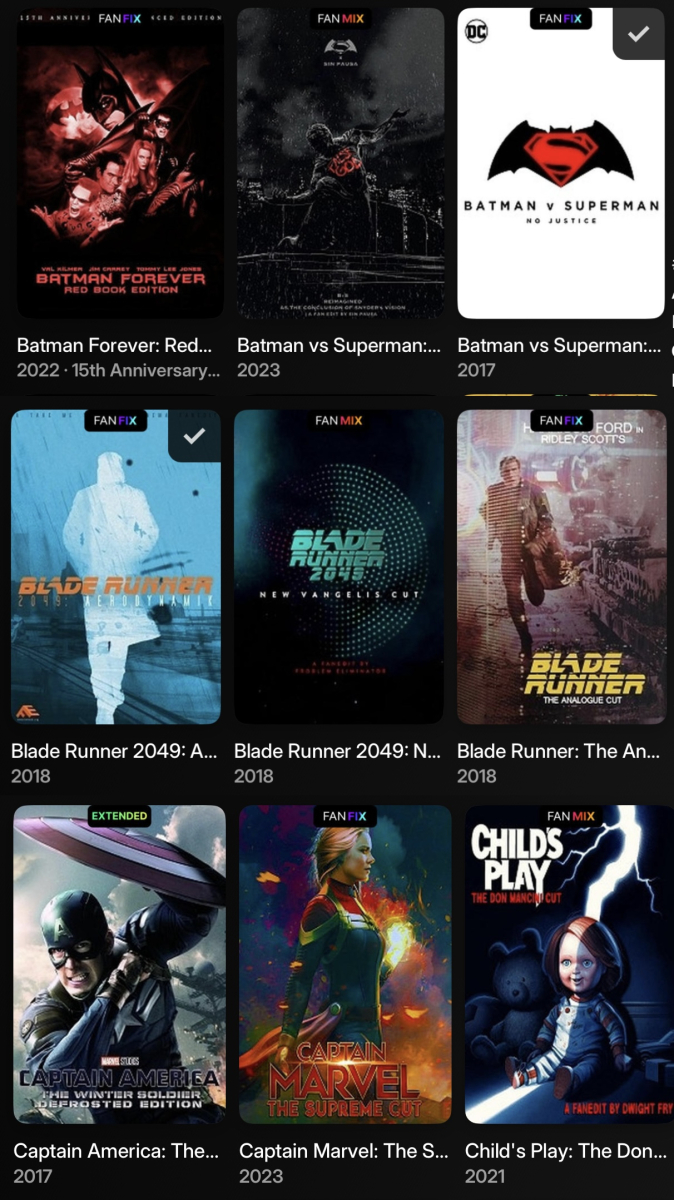Viewport: 674px width, 1200px height.
Task: Tap the FANMIX badge on the New Vangelis Cut poster
Action: (339, 420)
